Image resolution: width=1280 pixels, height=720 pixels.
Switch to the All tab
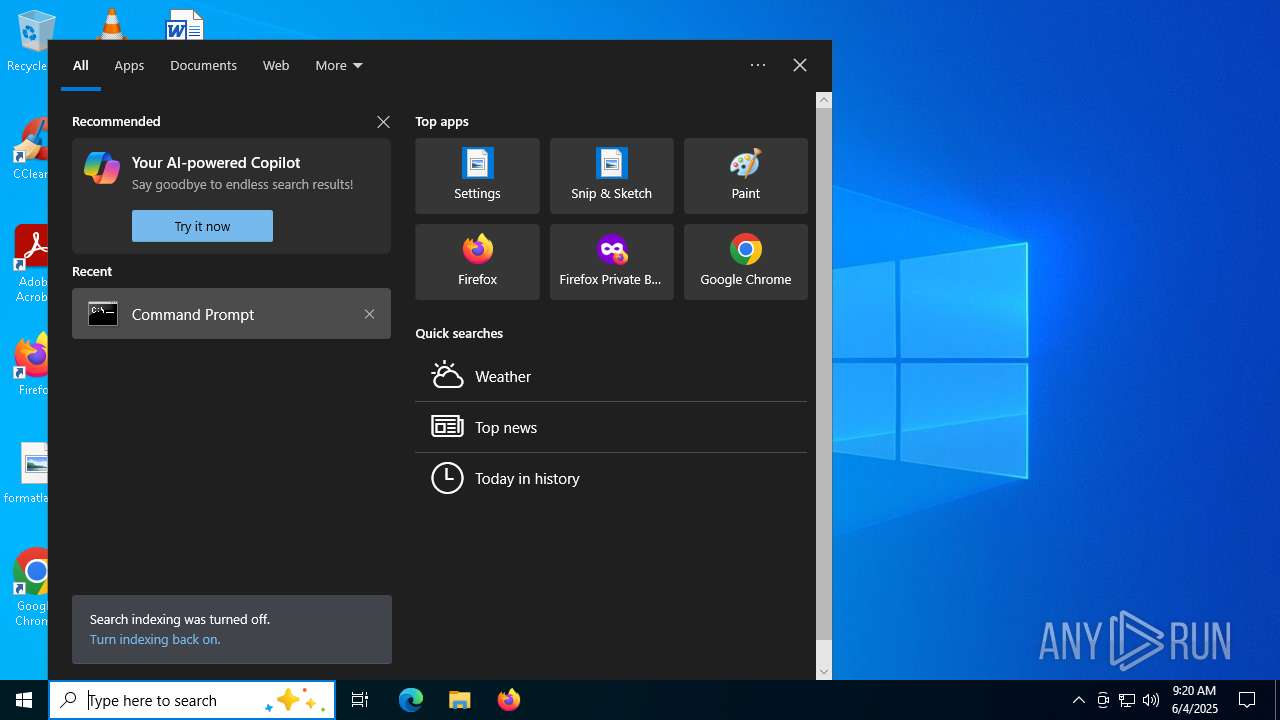tap(81, 65)
